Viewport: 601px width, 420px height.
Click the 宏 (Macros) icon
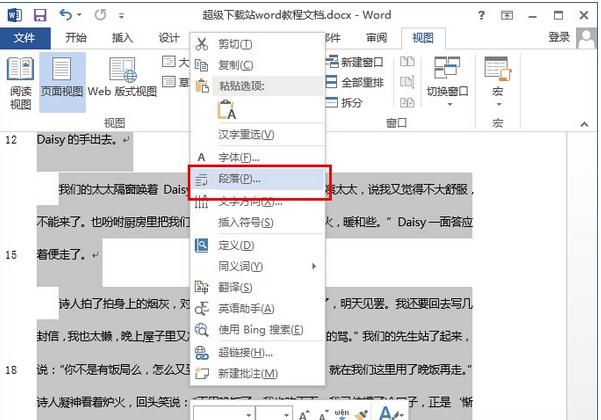[x=498, y=69]
